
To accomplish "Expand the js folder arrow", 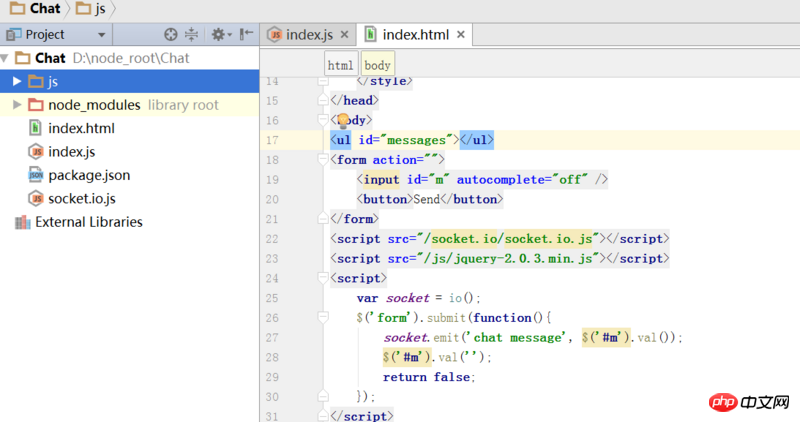I will click(x=17, y=81).
